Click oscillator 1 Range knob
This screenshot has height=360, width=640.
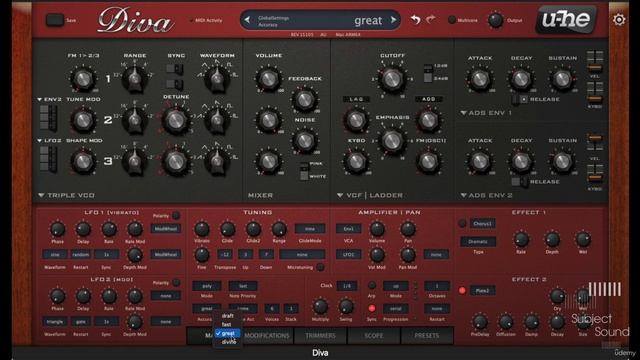coord(135,78)
